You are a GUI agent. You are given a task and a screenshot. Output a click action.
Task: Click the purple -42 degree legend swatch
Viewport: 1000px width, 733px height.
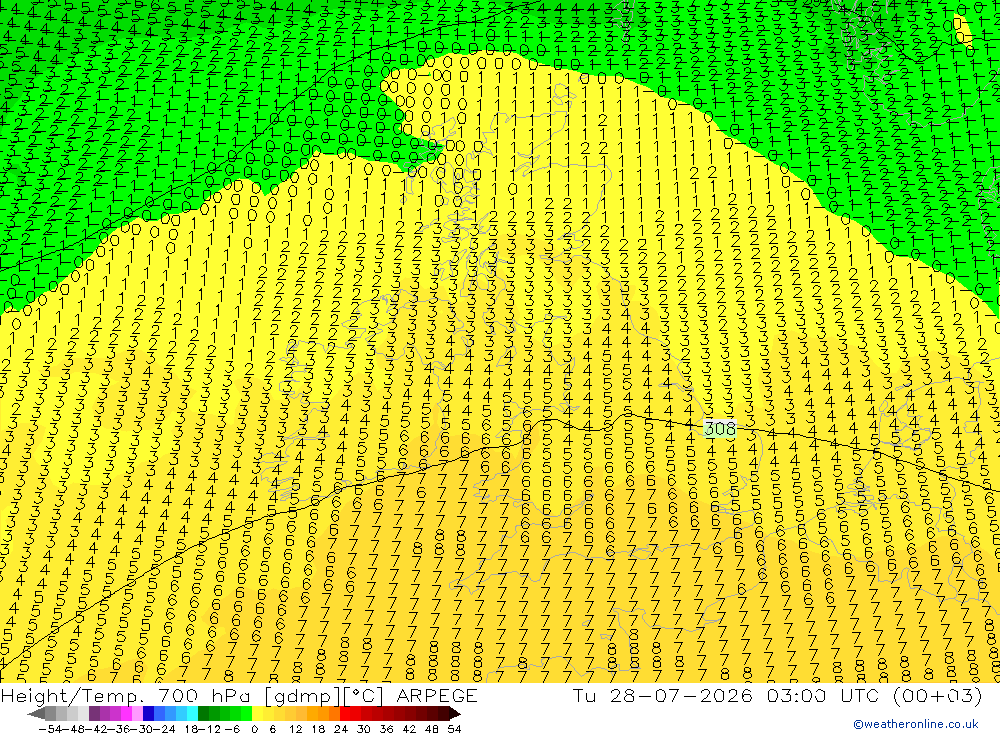(94, 713)
